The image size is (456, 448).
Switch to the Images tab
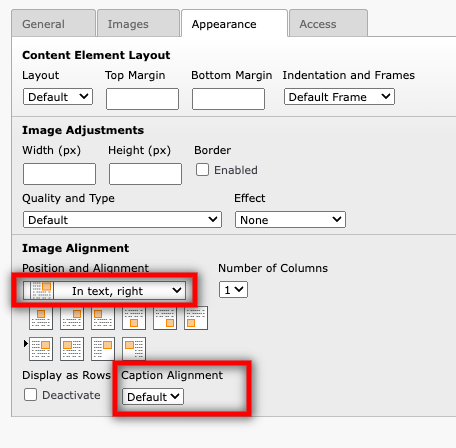[x=138, y=24]
